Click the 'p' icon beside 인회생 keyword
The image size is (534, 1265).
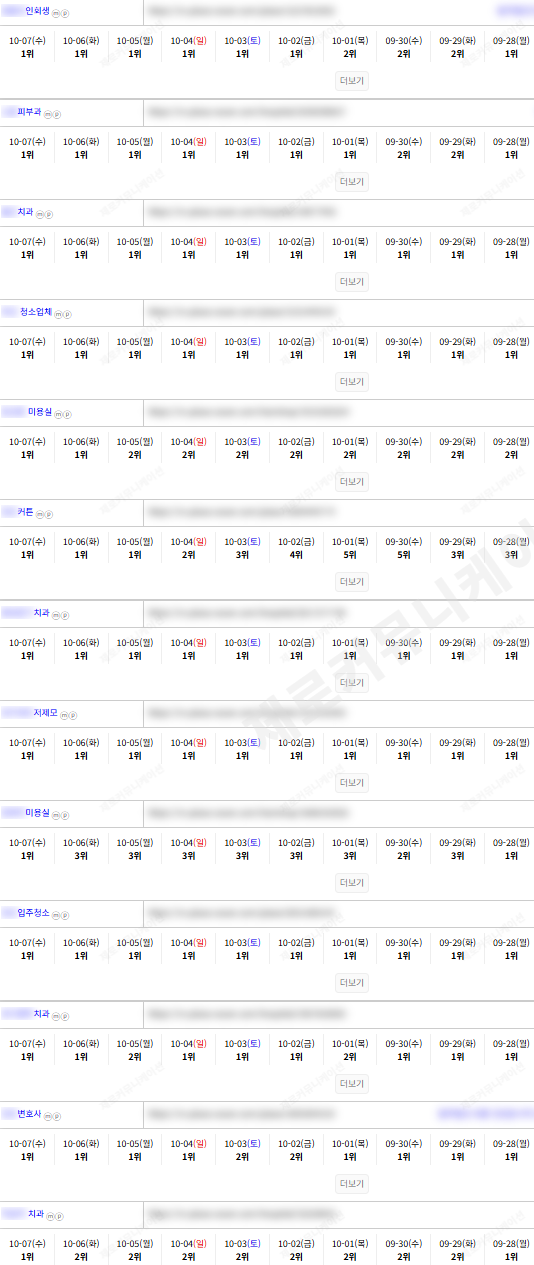pyautogui.click(x=65, y=13)
